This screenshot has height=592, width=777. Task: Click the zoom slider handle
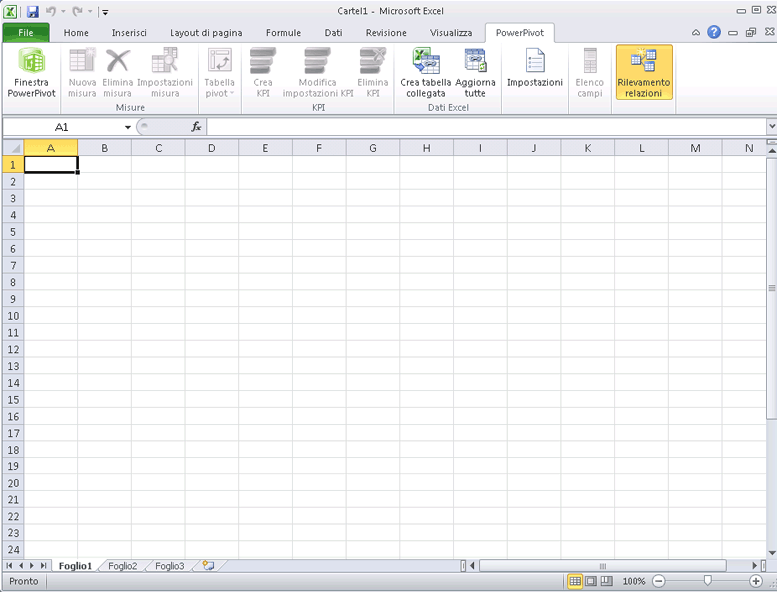click(x=708, y=581)
